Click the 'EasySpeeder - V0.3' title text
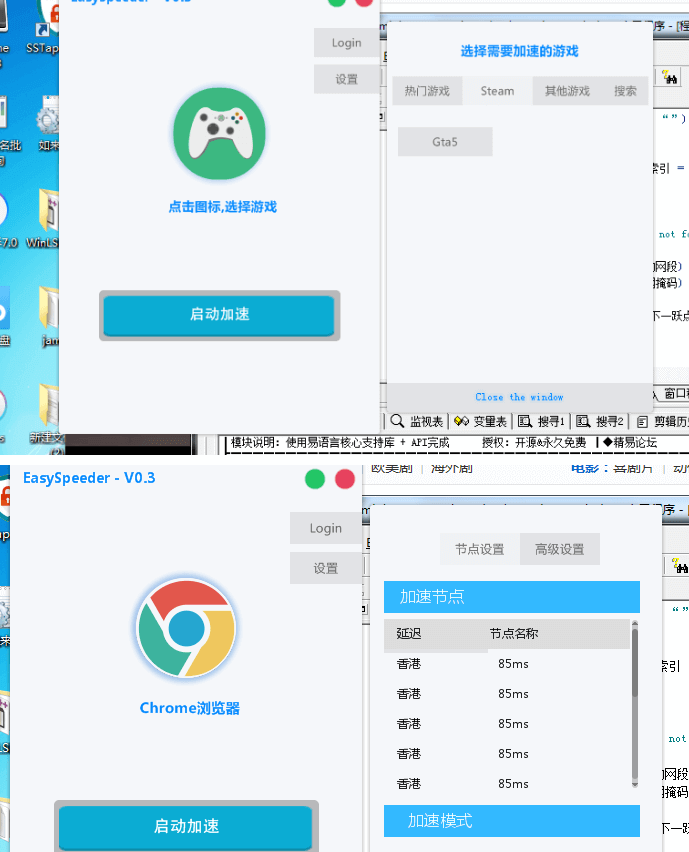Image resolution: width=689 pixels, height=852 pixels. (89, 478)
